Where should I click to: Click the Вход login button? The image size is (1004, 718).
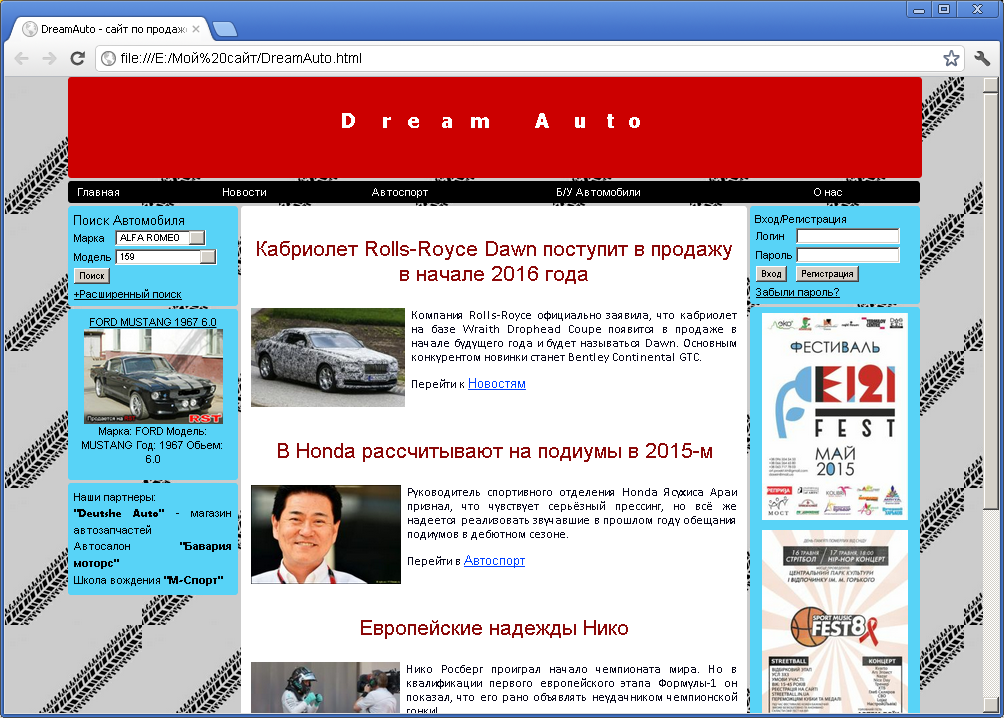pos(771,273)
